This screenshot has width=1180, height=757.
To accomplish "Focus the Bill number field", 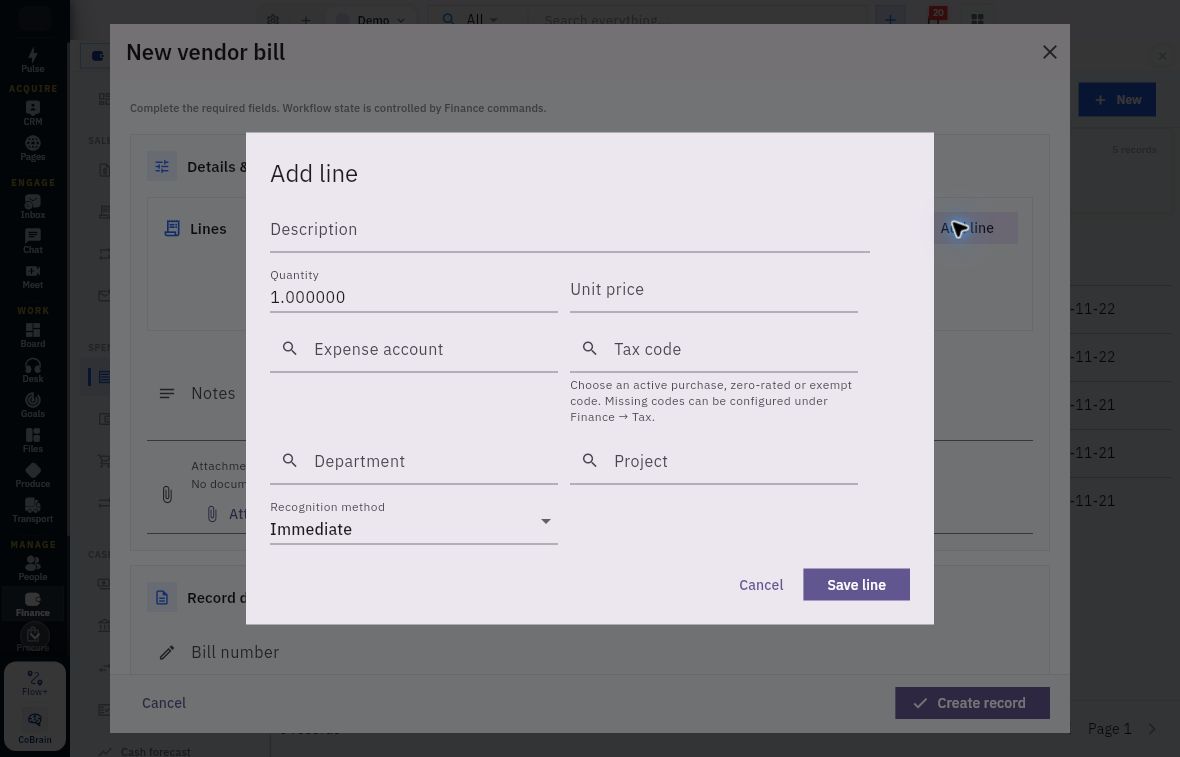I will click(x=589, y=652).
